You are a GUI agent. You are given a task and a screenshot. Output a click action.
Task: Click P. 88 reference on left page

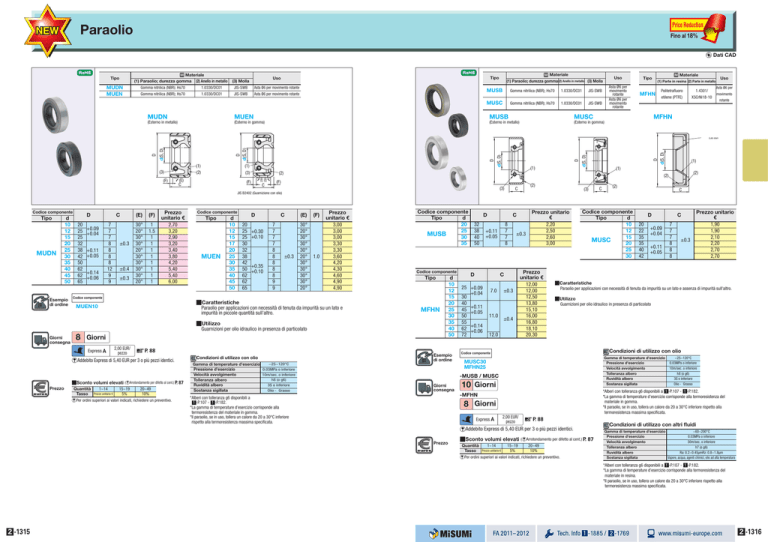146,351
